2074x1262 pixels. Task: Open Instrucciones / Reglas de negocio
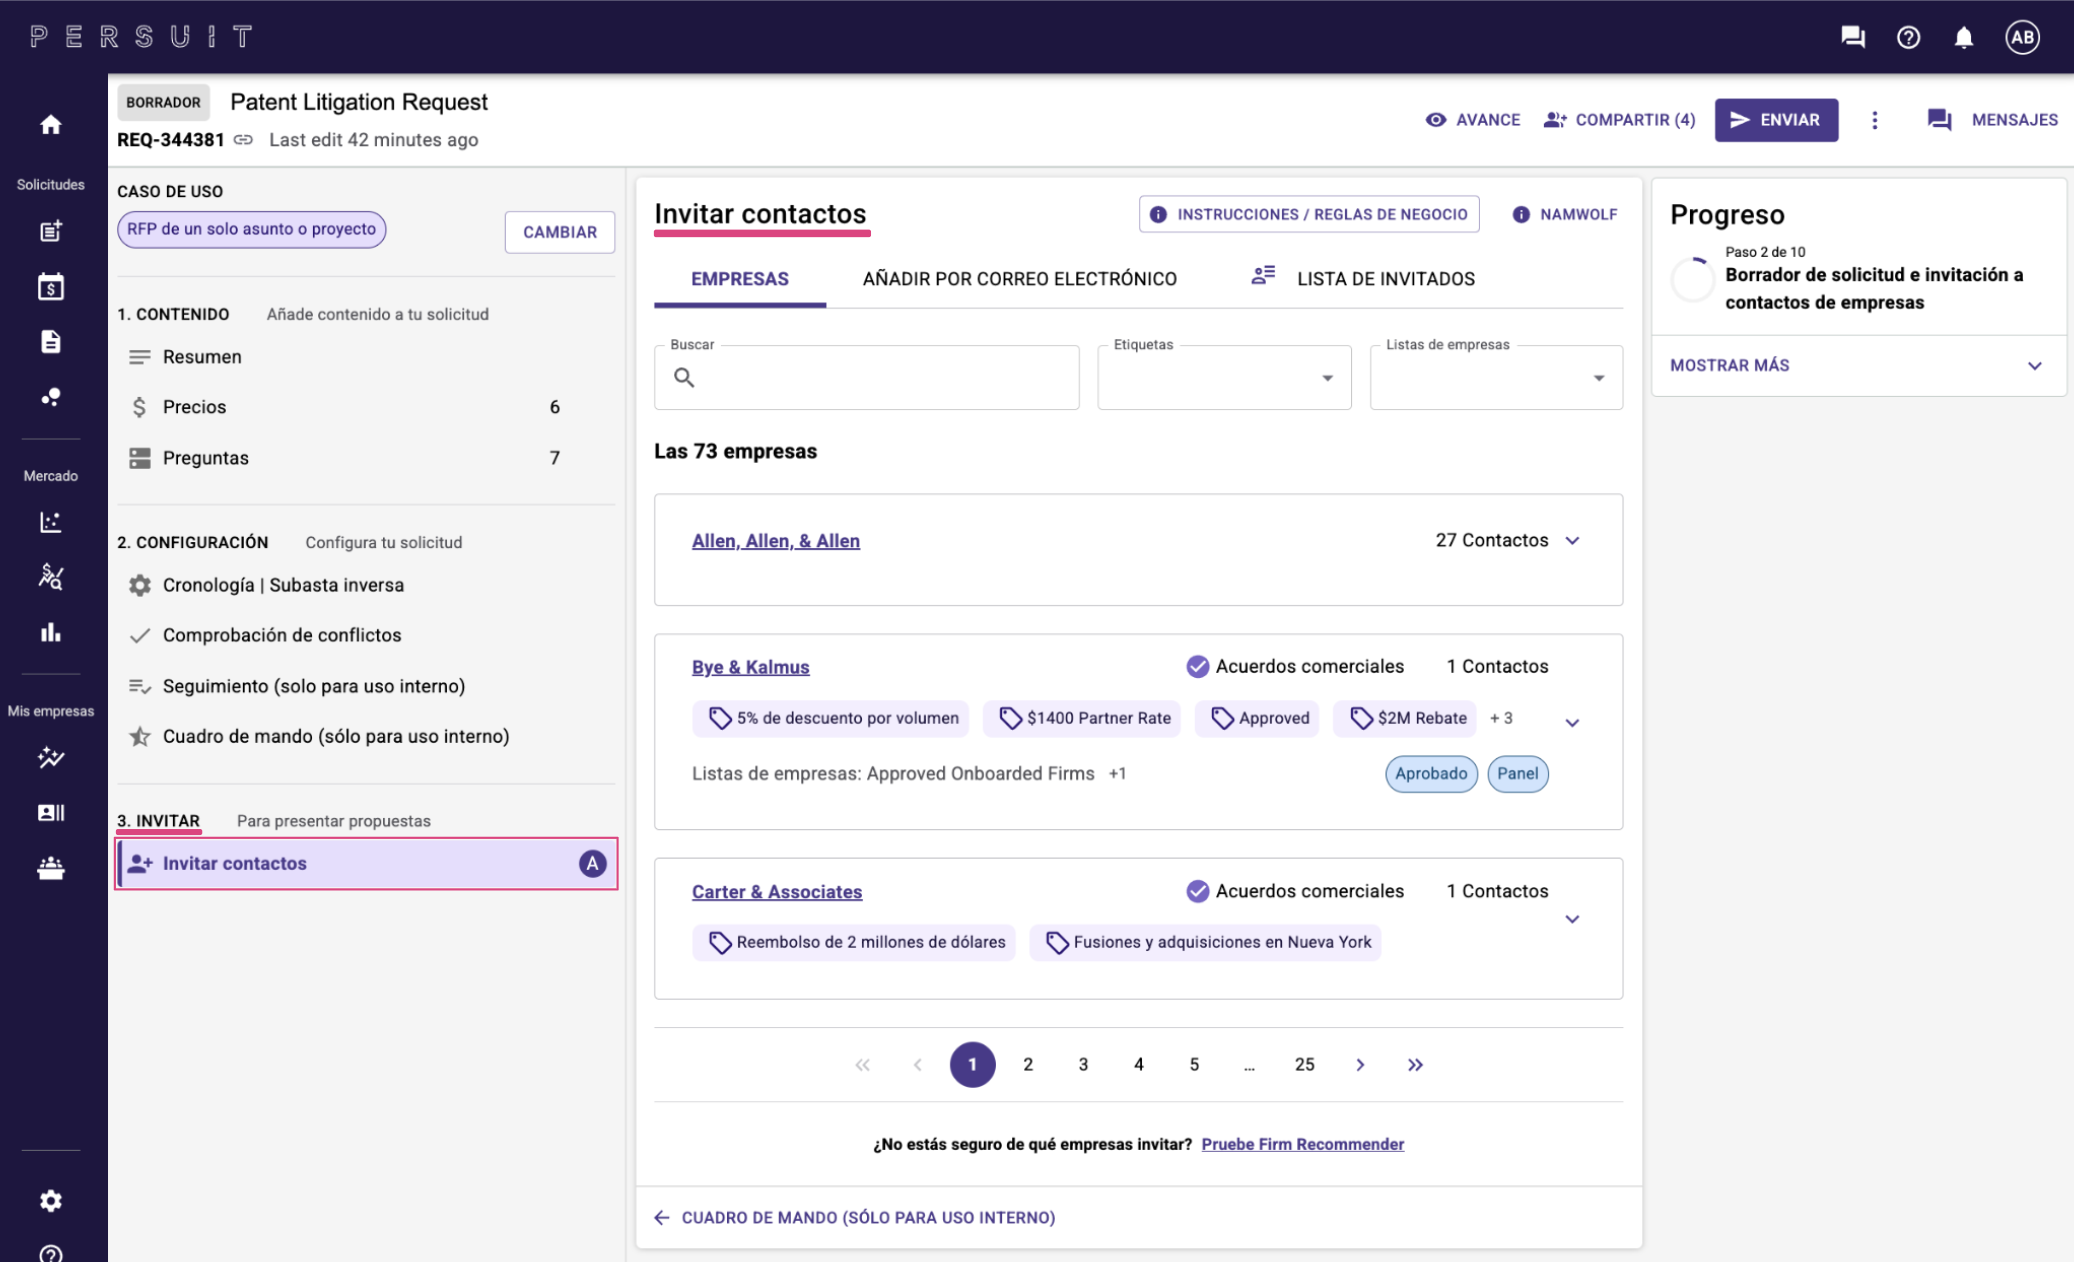tap(1309, 214)
